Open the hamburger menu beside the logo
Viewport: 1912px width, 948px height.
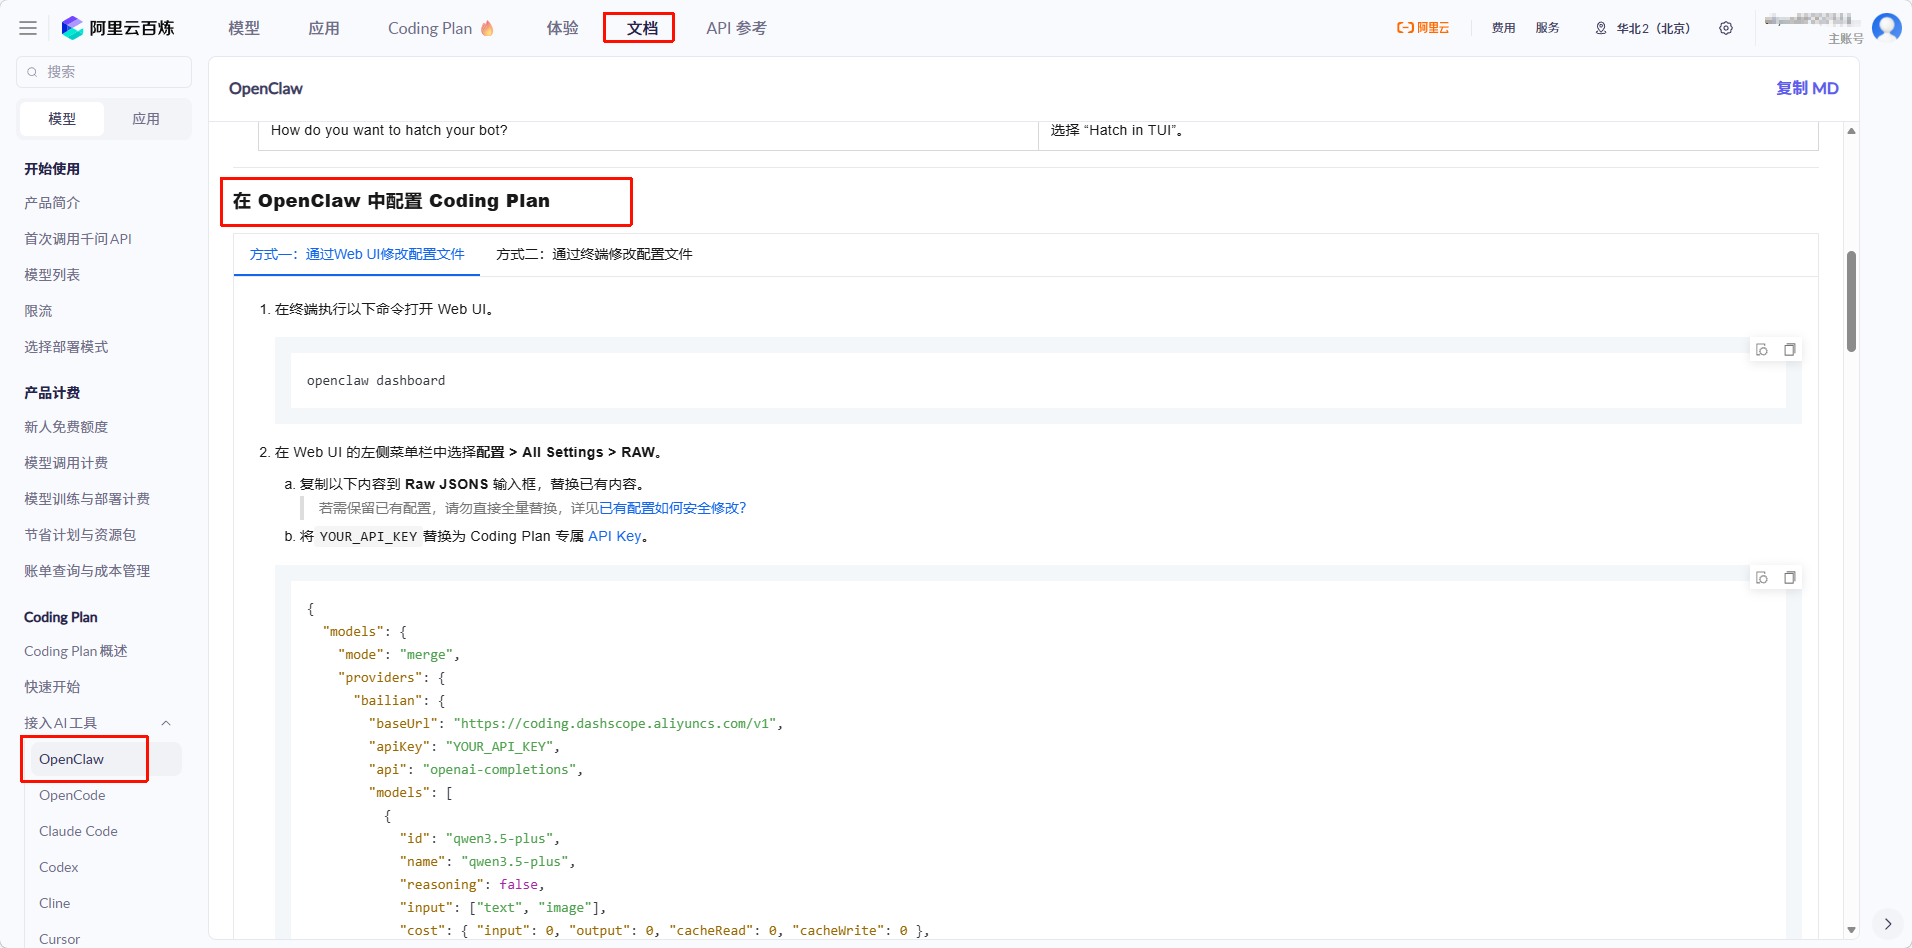[28, 28]
